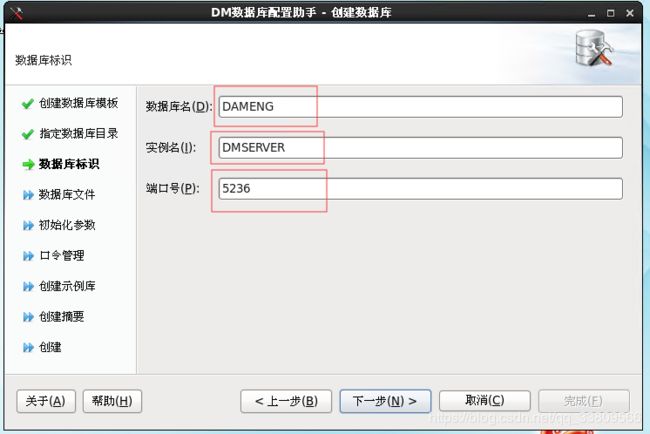
Task: Click blue arrow icon beside 口令管理
Action: tap(28, 256)
